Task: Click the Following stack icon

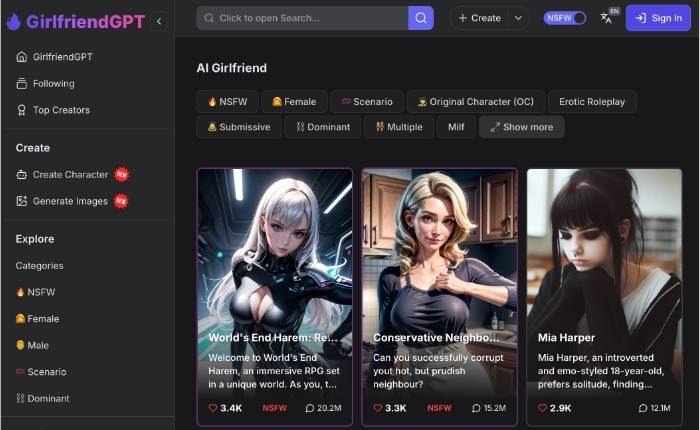Action: (x=21, y=83)
